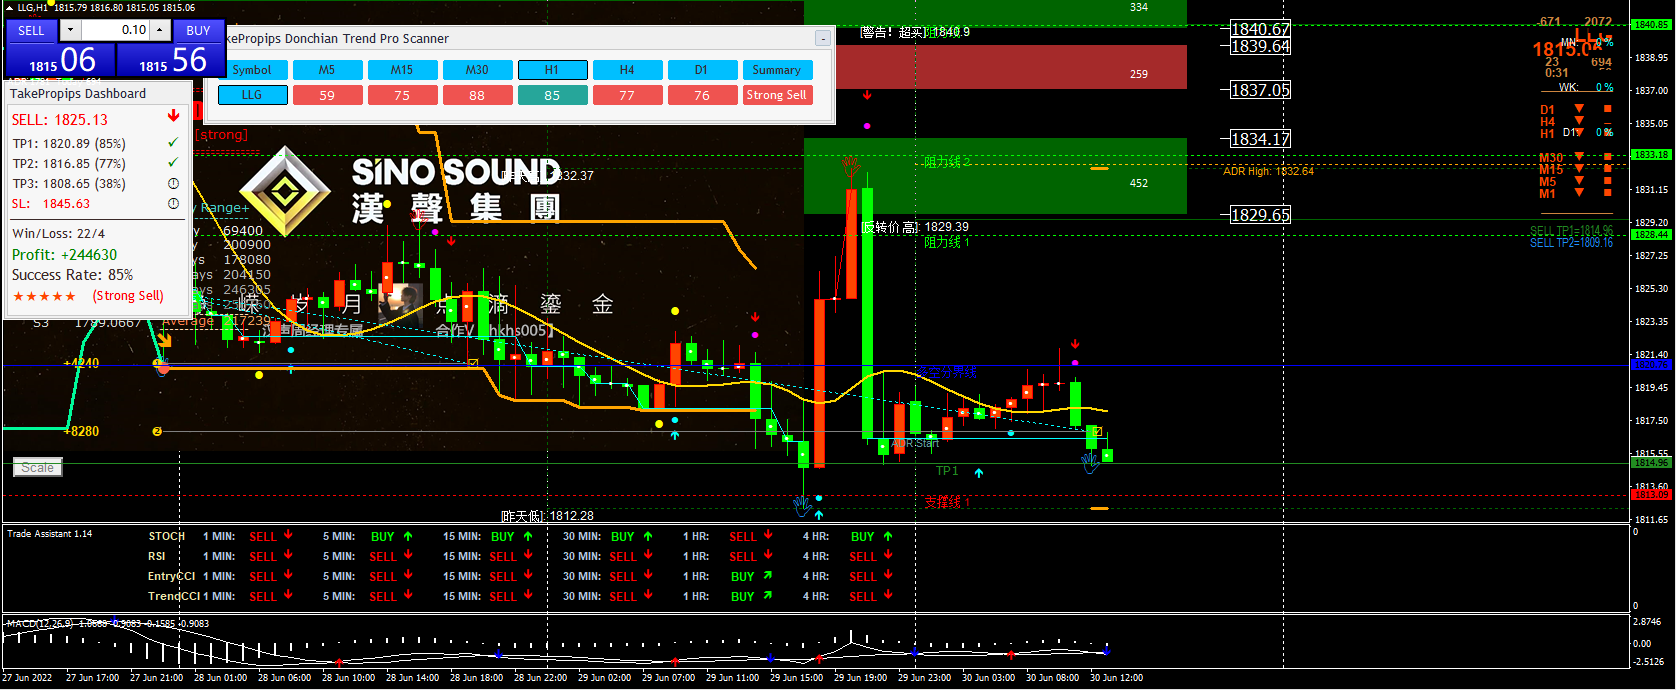Click the red 1813.09 price axis tag

[1651, 495]
